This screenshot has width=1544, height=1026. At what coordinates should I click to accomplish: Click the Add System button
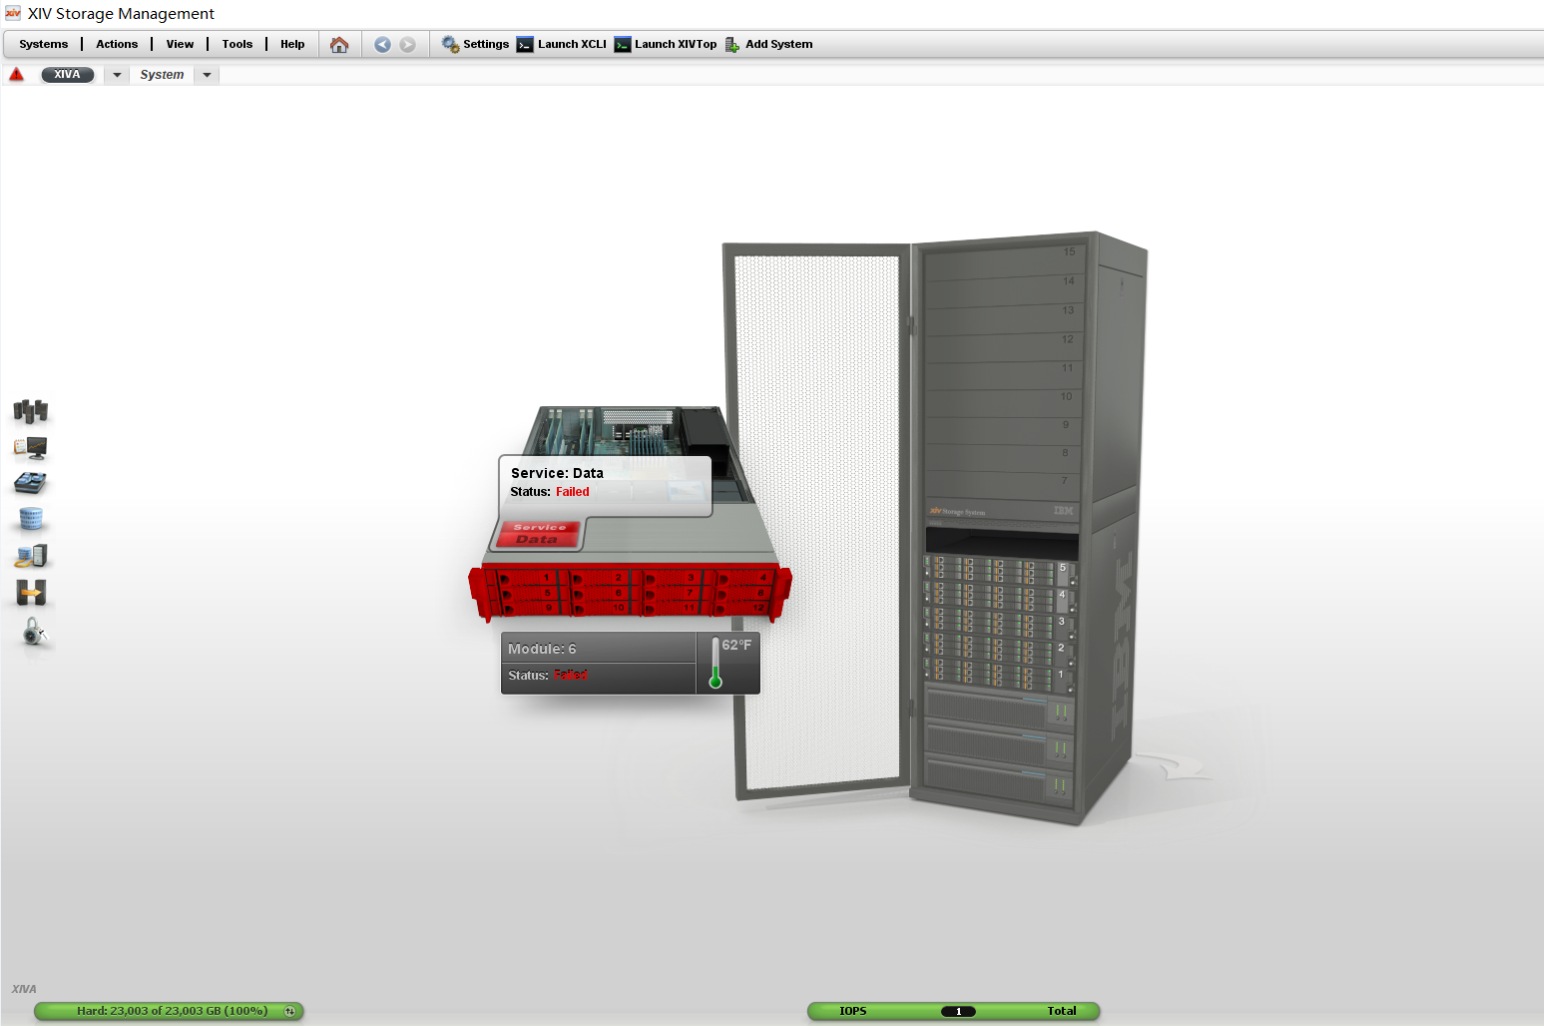[768, 44]
